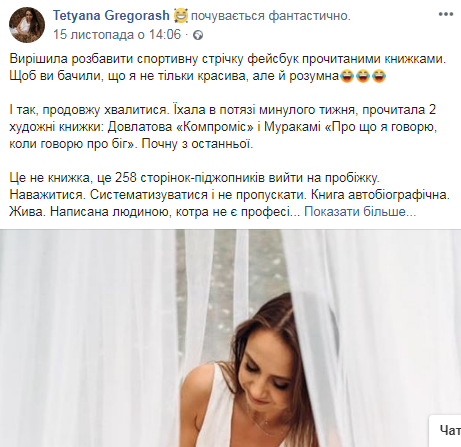Screen dimensions: 461x447
Task: Expand the post with "Показати більше..."
Action: [x=360, y=212]
